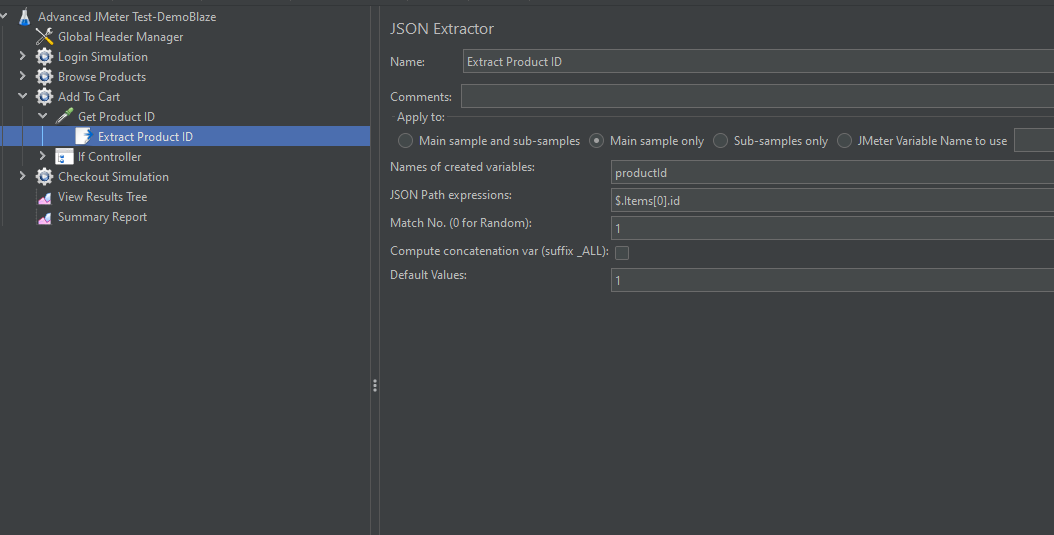Click the JSON Path expressions field

832,200
